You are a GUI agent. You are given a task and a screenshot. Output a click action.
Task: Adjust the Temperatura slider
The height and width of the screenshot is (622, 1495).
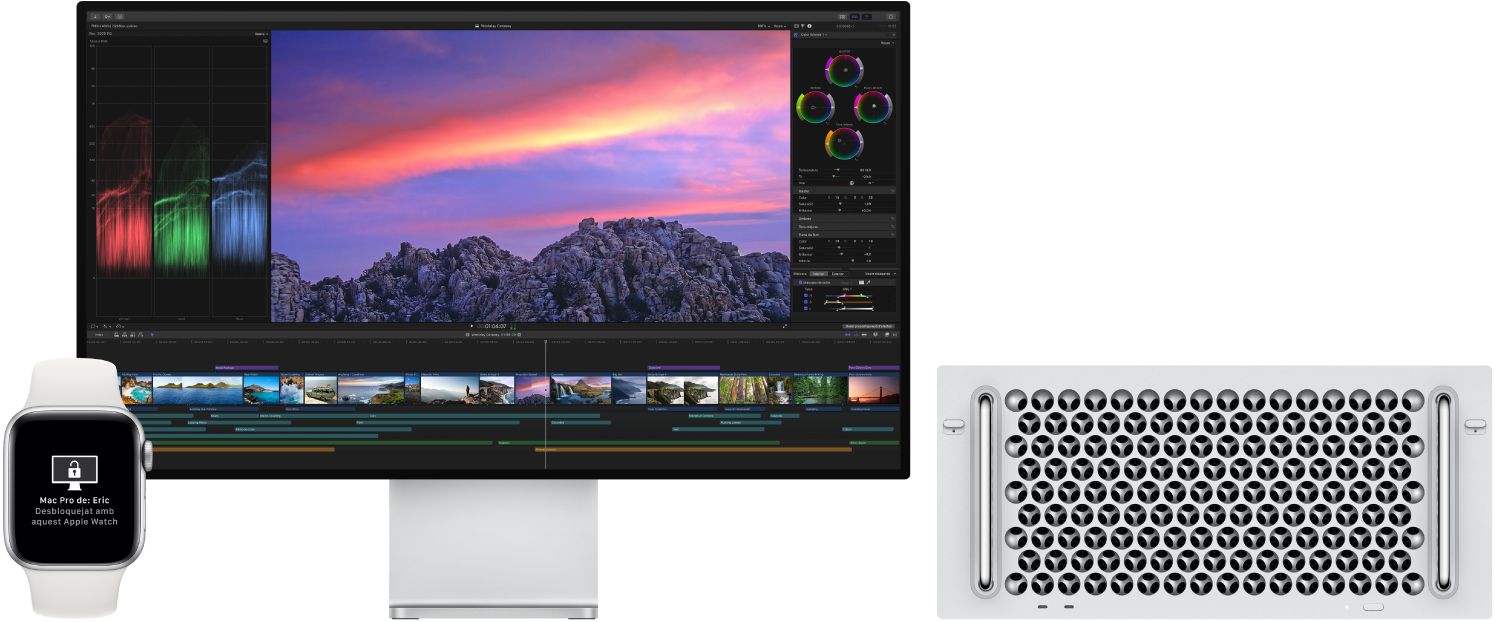click(838, 170)
